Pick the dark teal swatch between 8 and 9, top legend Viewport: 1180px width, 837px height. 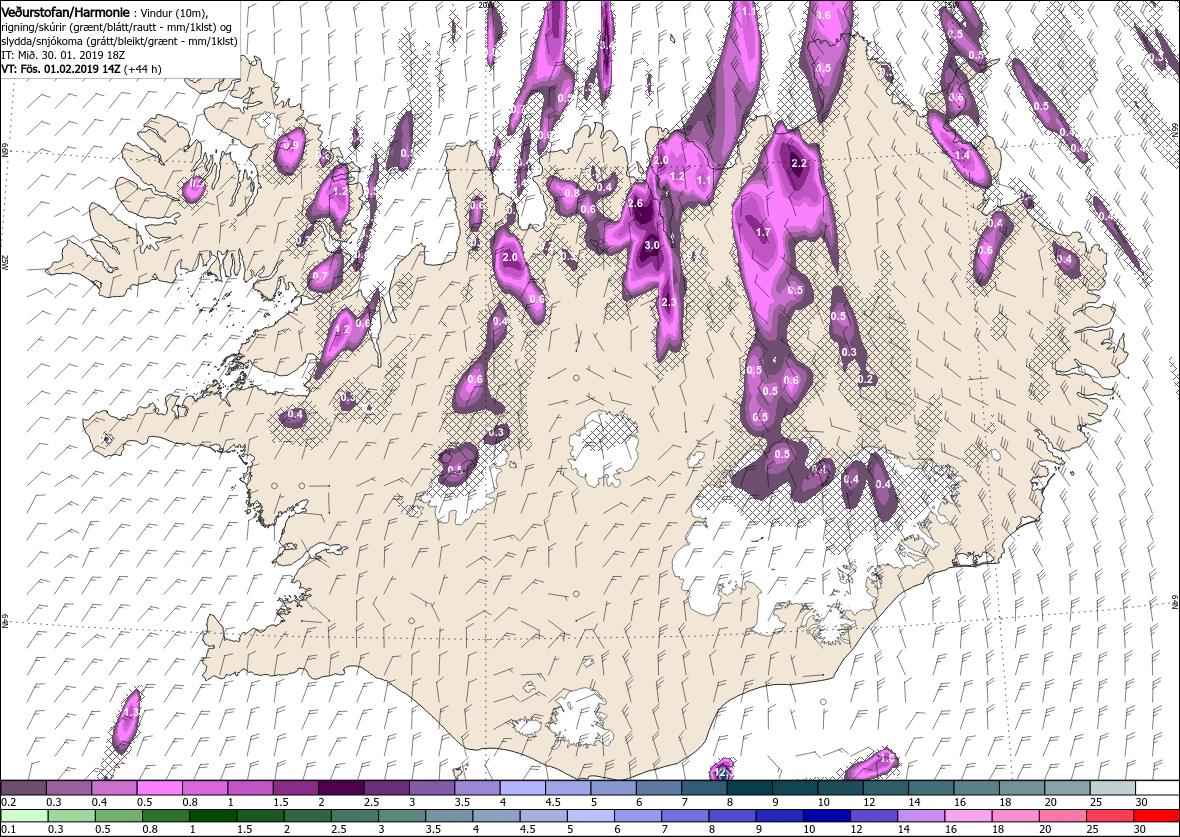click(x=749, y=788)
